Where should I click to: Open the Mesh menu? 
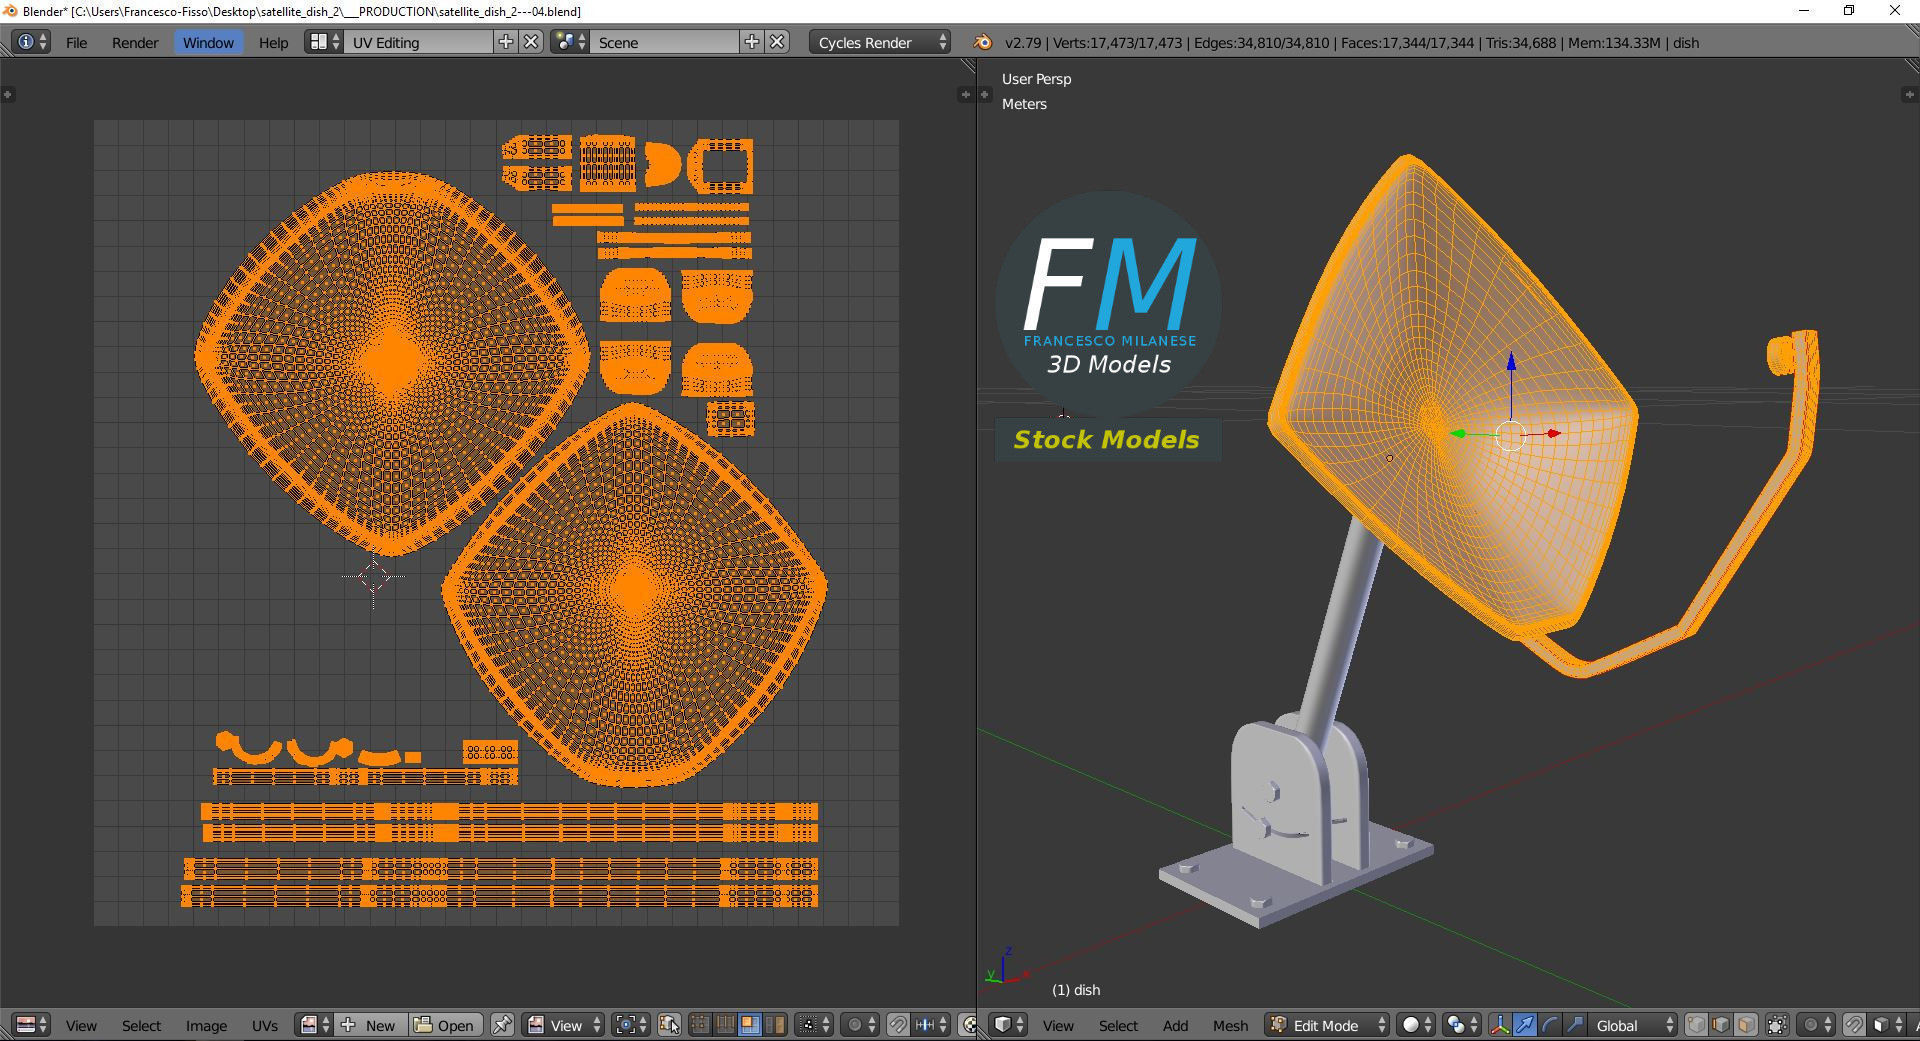coord(1230,1025)
